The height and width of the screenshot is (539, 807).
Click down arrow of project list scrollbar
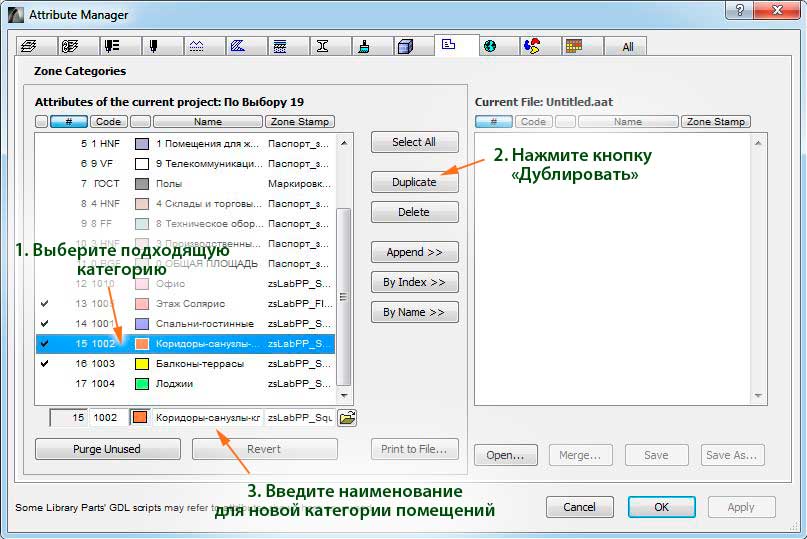pos(344,395)
